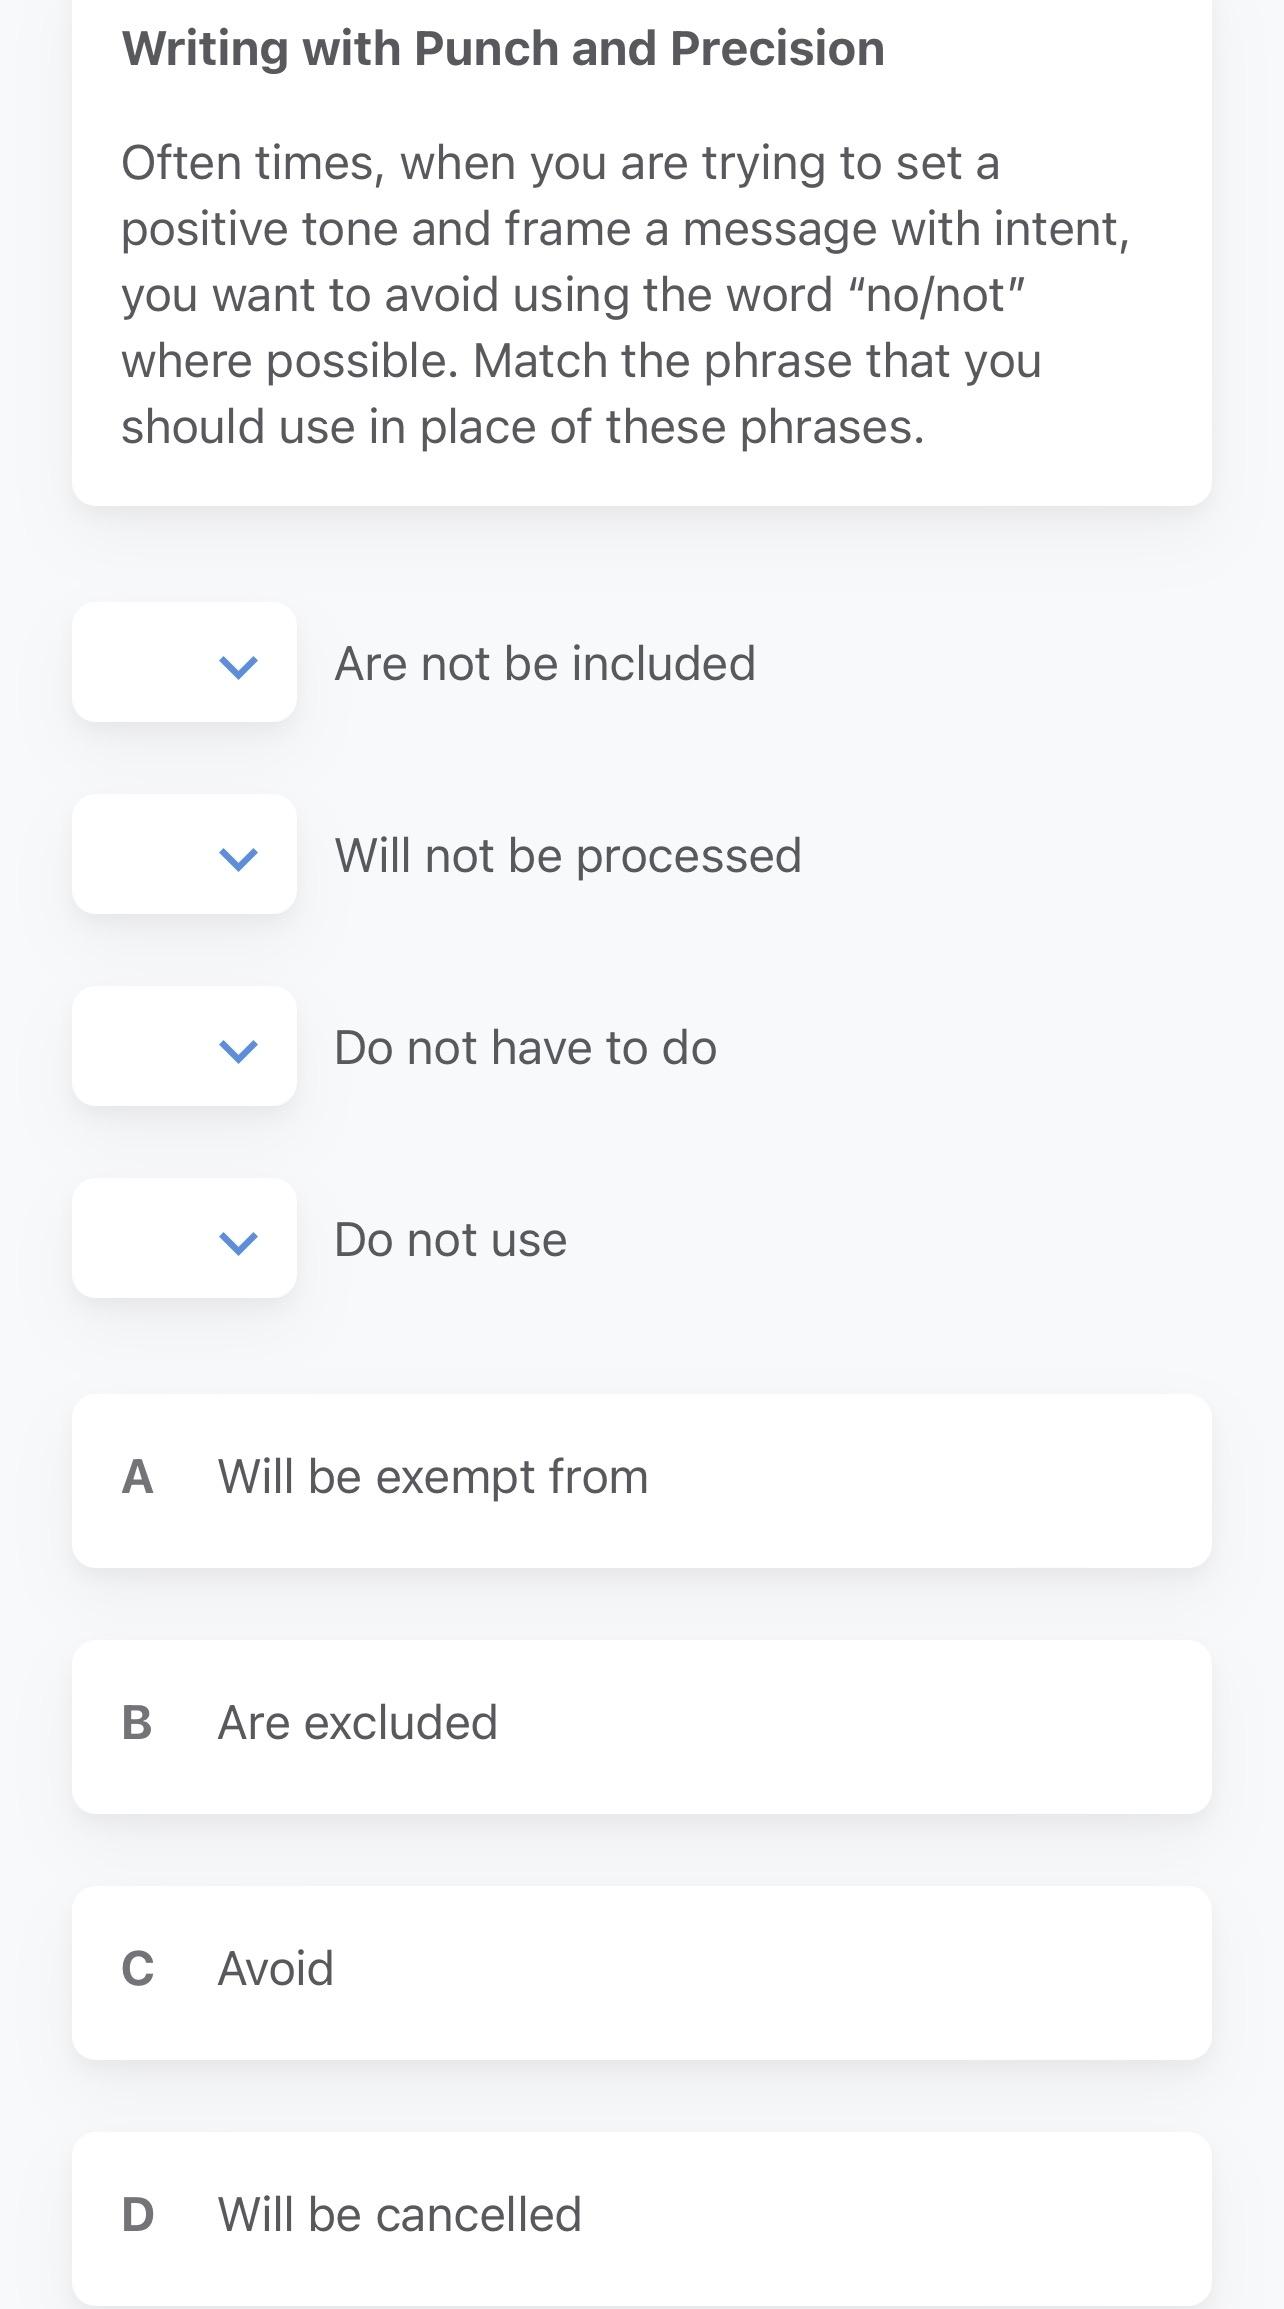
Task: Select the "Will be cancelled" option
Action: point(641,2216)
